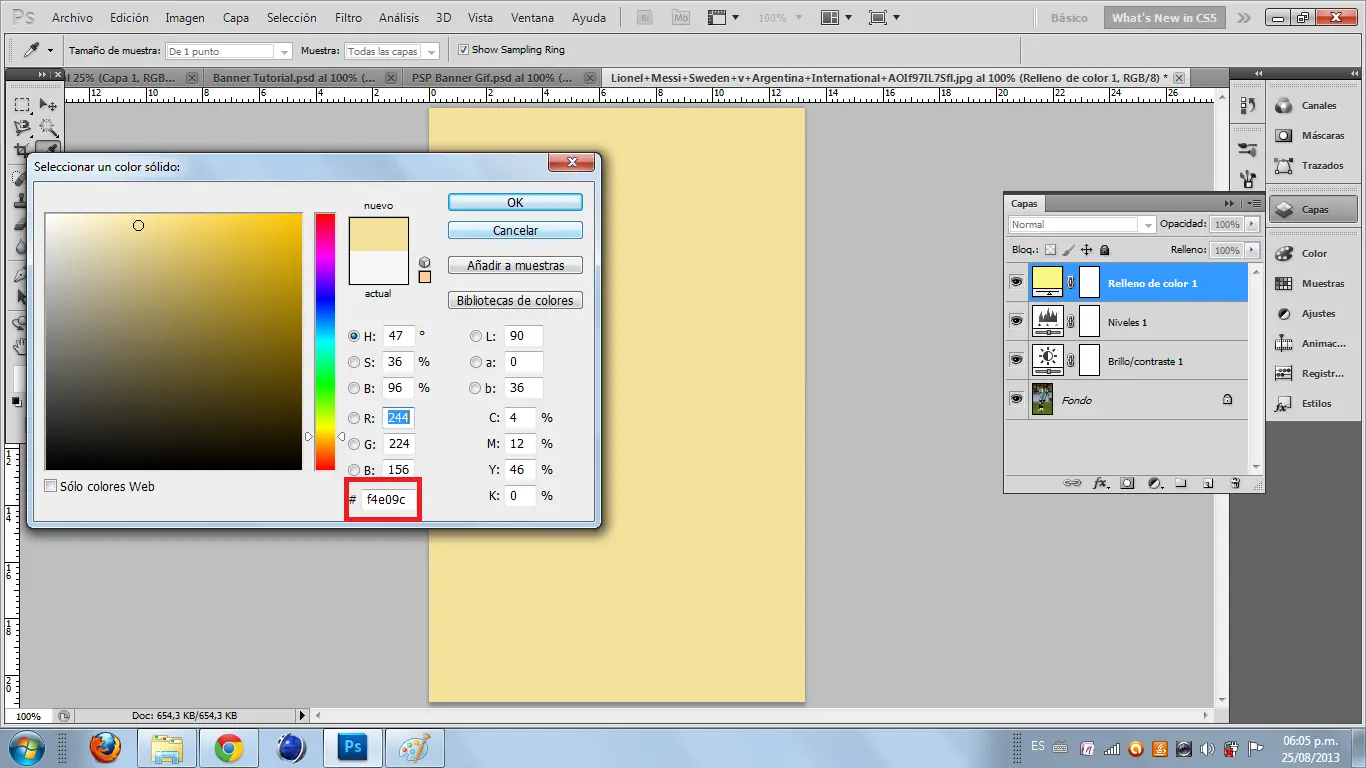Click the Básico workspace button
1366x768 pixels.
[1069, 18]
